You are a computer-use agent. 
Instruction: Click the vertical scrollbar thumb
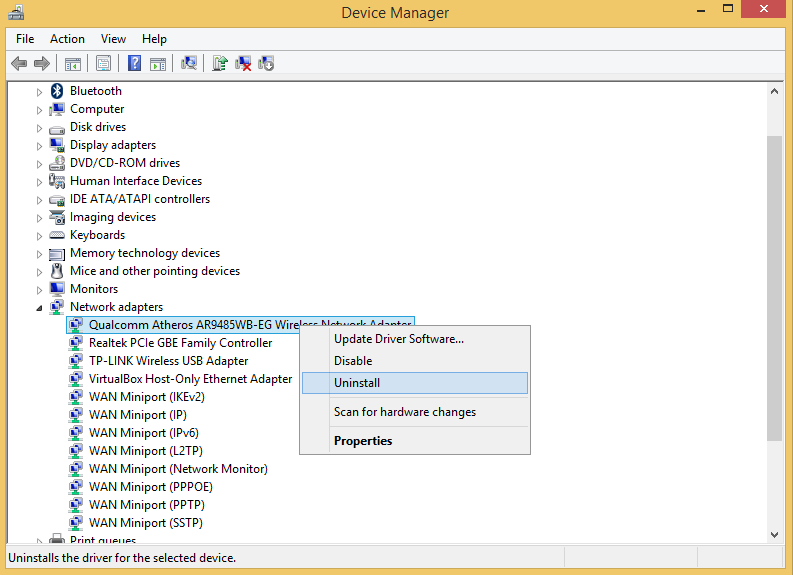pyautogui.click(x=774, y=288)
